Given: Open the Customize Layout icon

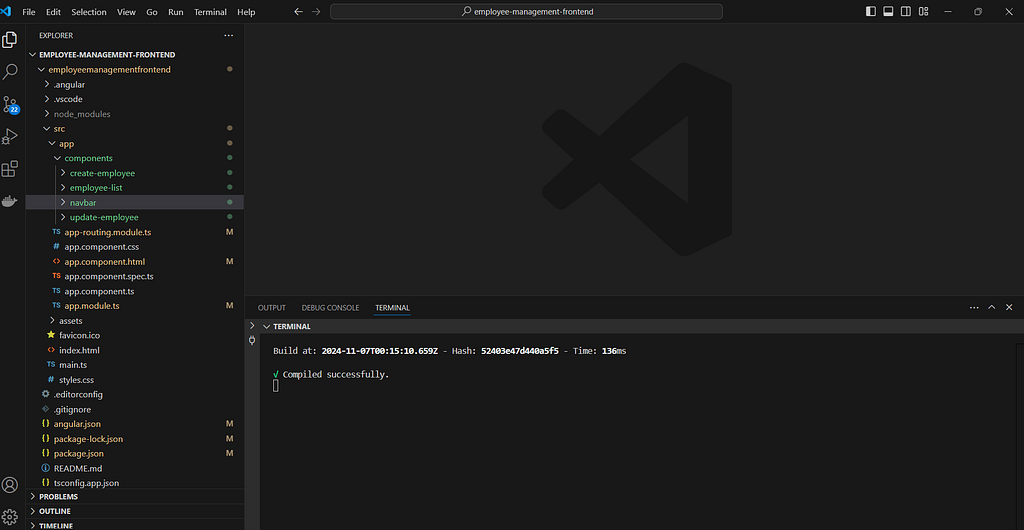Looking at the screenshot, I should coord(923,12).
